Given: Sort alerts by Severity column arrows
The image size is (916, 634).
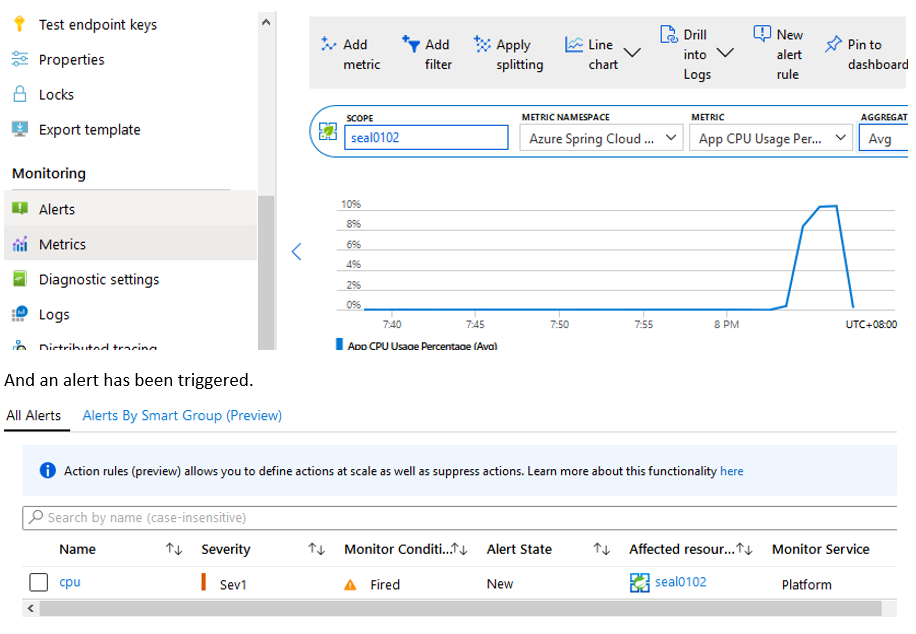Looking at the screenshot, I should [316, 549].
